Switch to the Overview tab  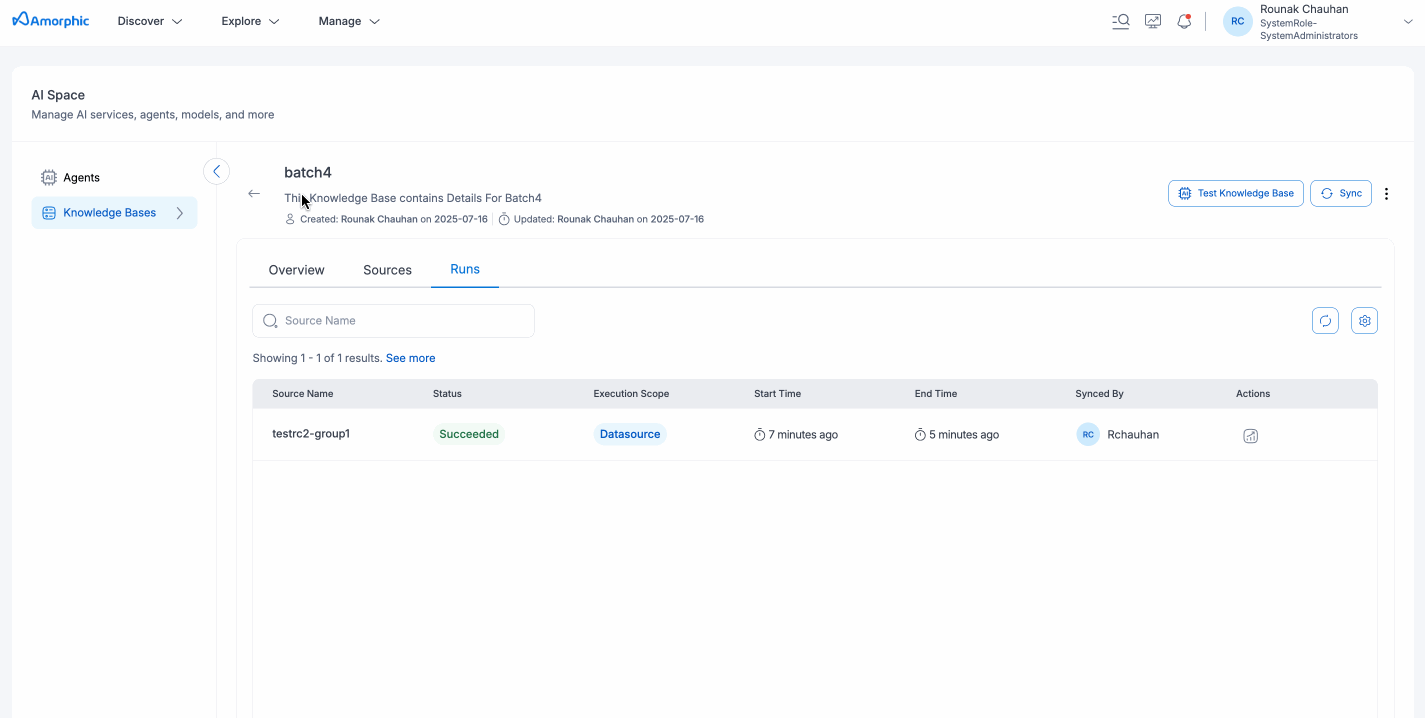296,270
